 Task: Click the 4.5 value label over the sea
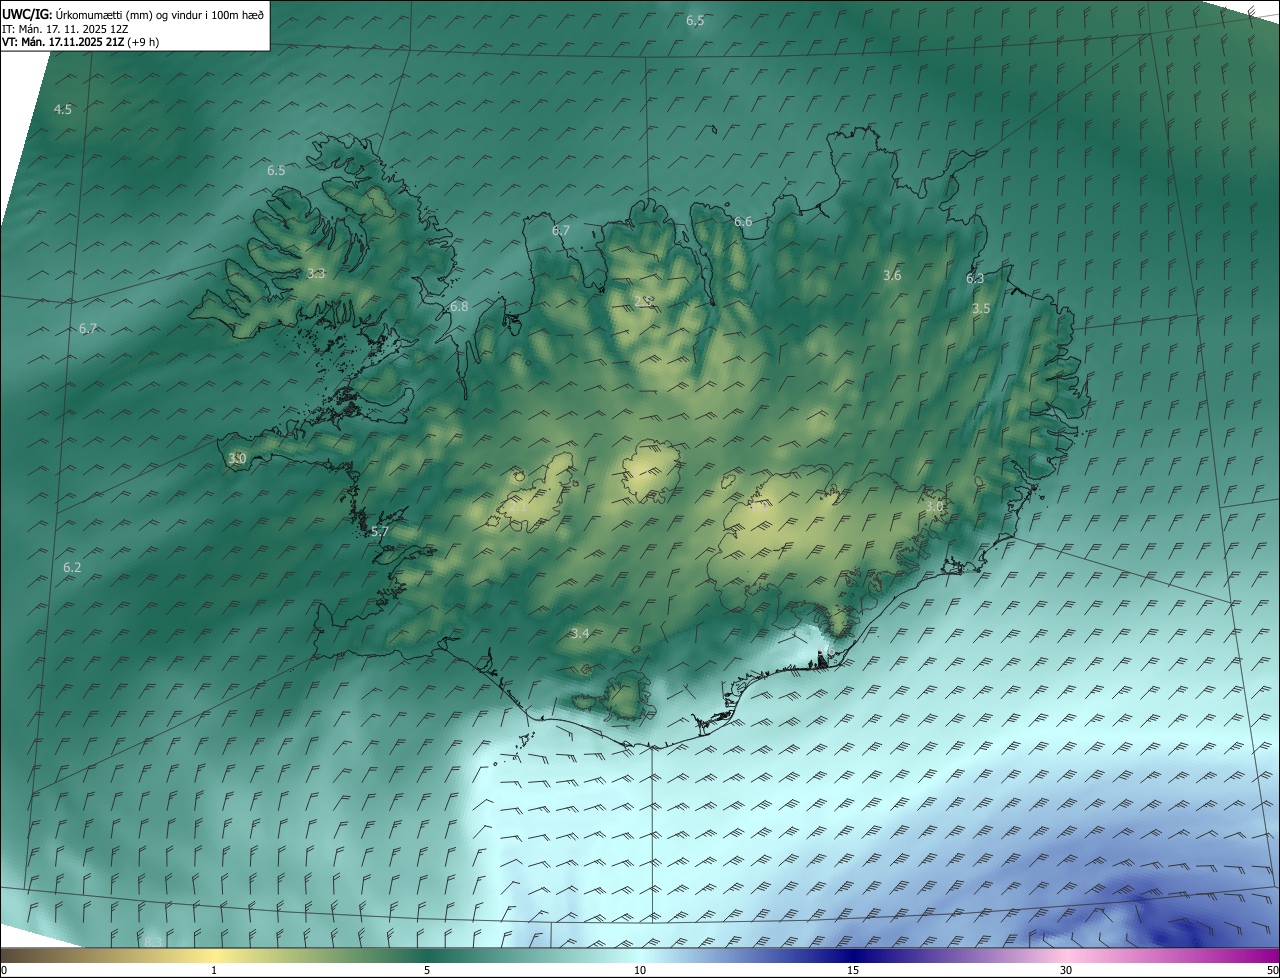coord(63,109)
